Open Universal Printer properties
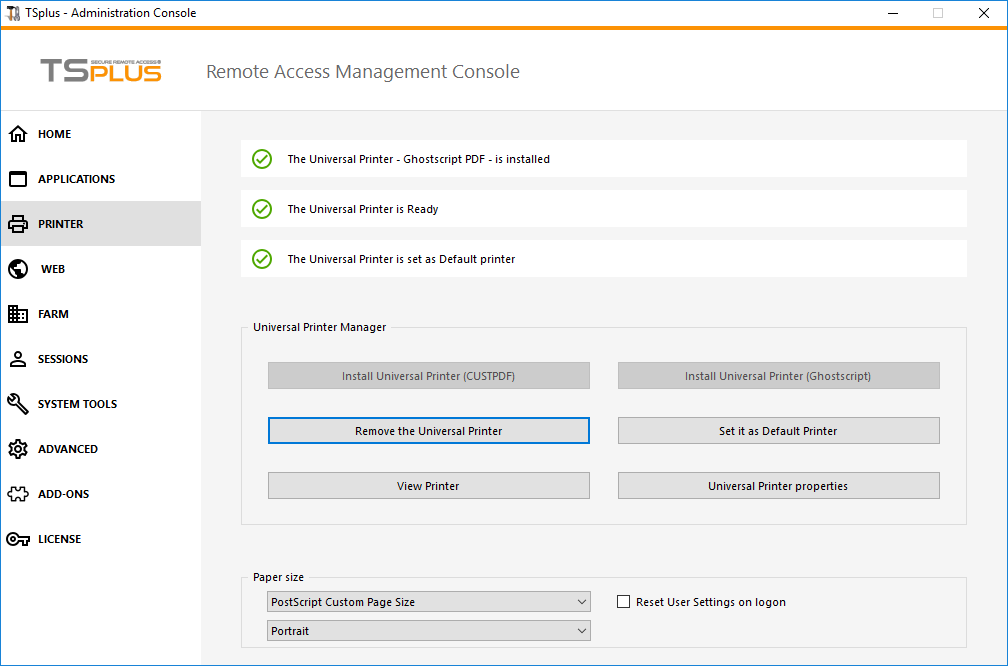1008x666 pixels. point(778,485)
